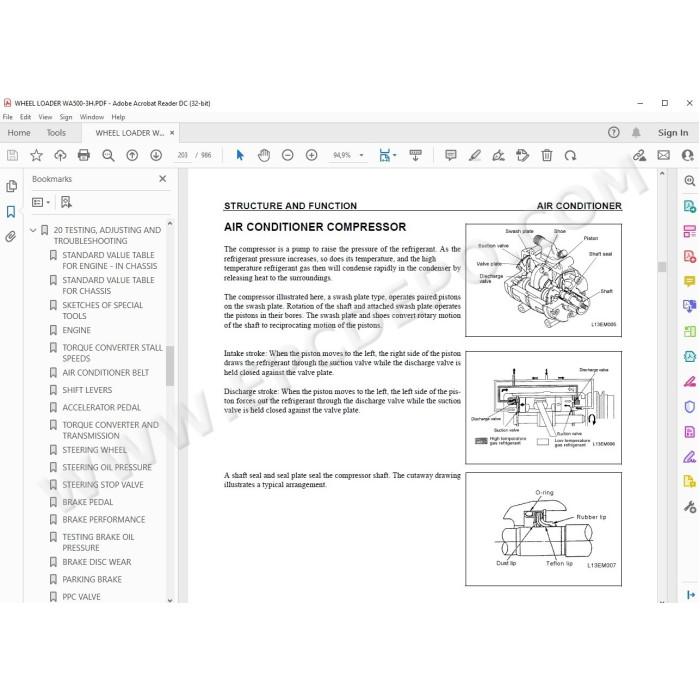Open the Help menu
700x700 pixels.
118,117
